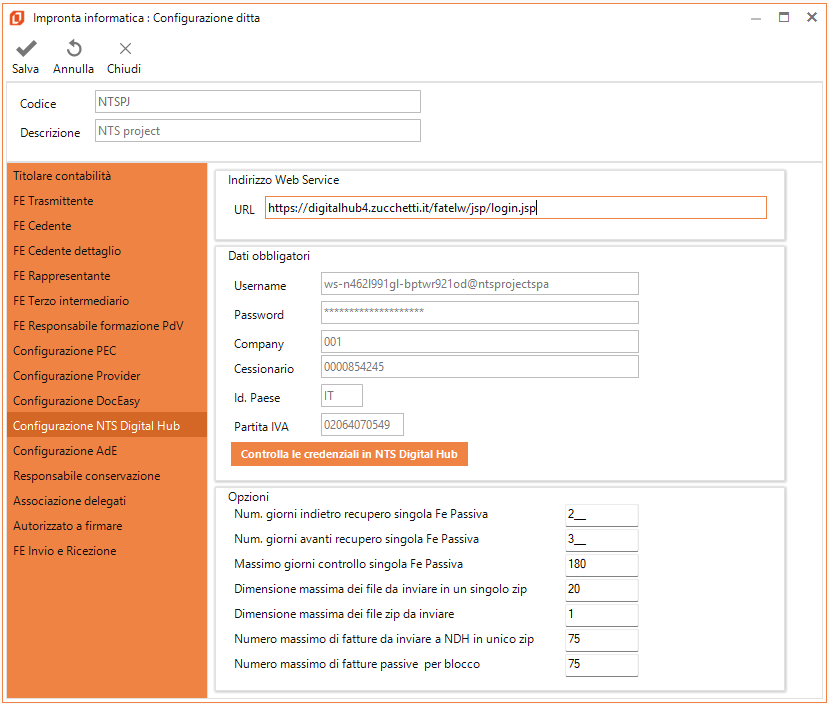This screenshot has height=704, width=829.
Task: Click the Chiudi X toolbar icon
Action: [x=125, y=49]
